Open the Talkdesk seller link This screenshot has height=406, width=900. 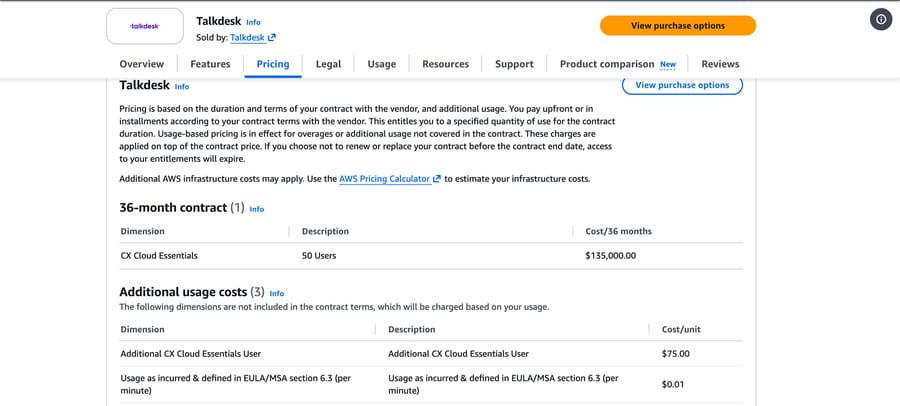click(x=247, y=37)
